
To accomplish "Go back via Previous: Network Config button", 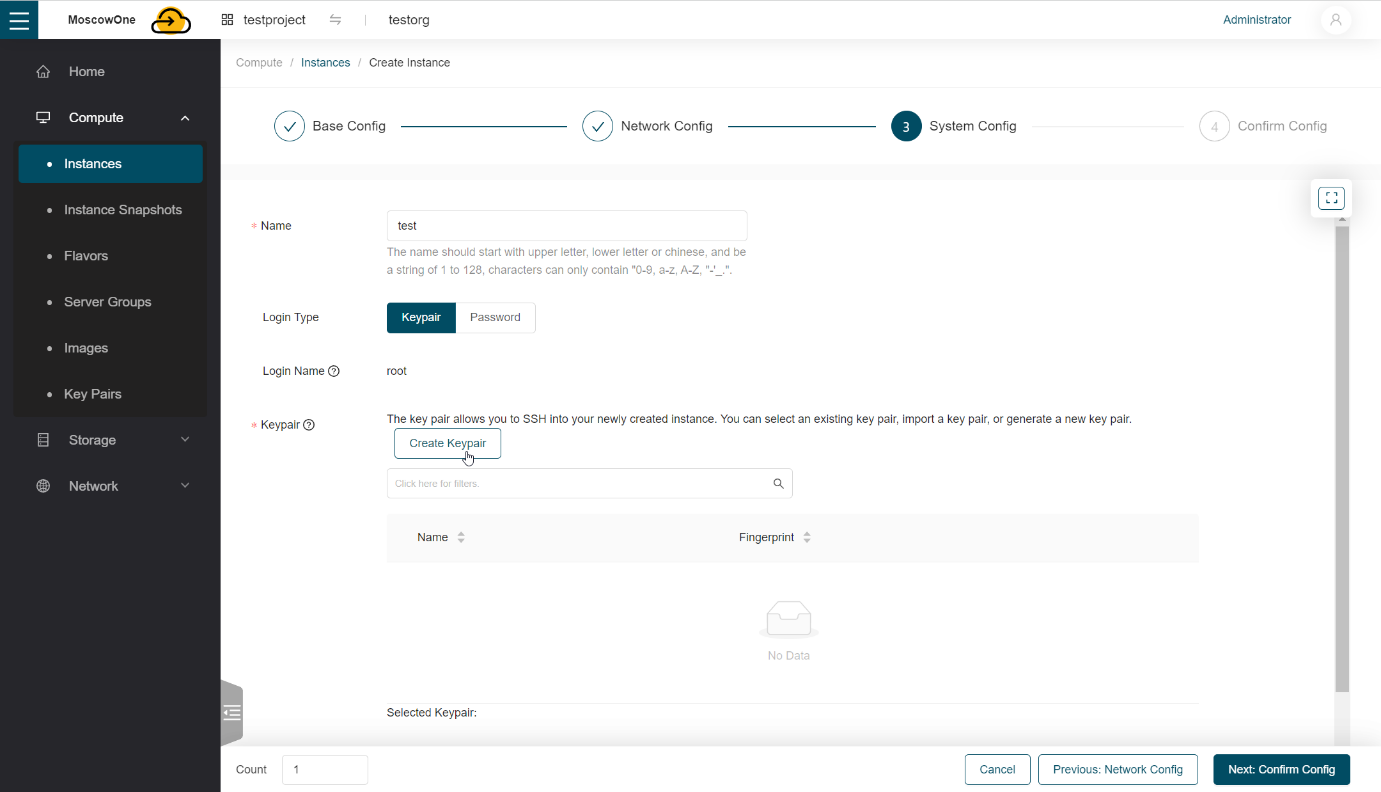I will click(1117, 769).
